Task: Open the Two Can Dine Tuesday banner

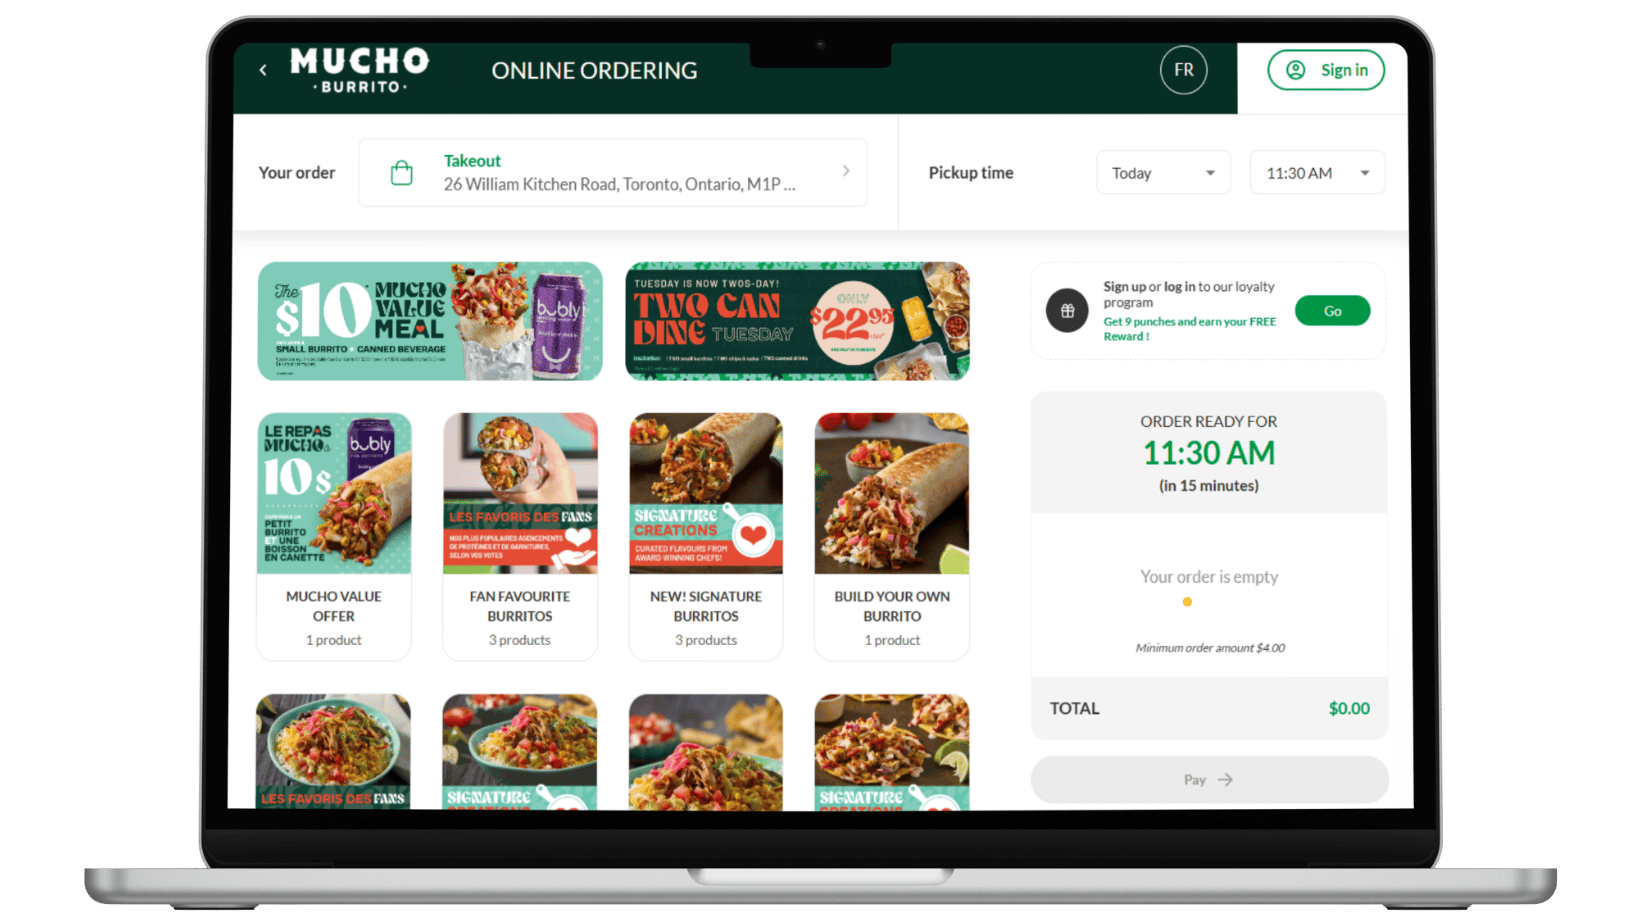Action: point(797,321)
